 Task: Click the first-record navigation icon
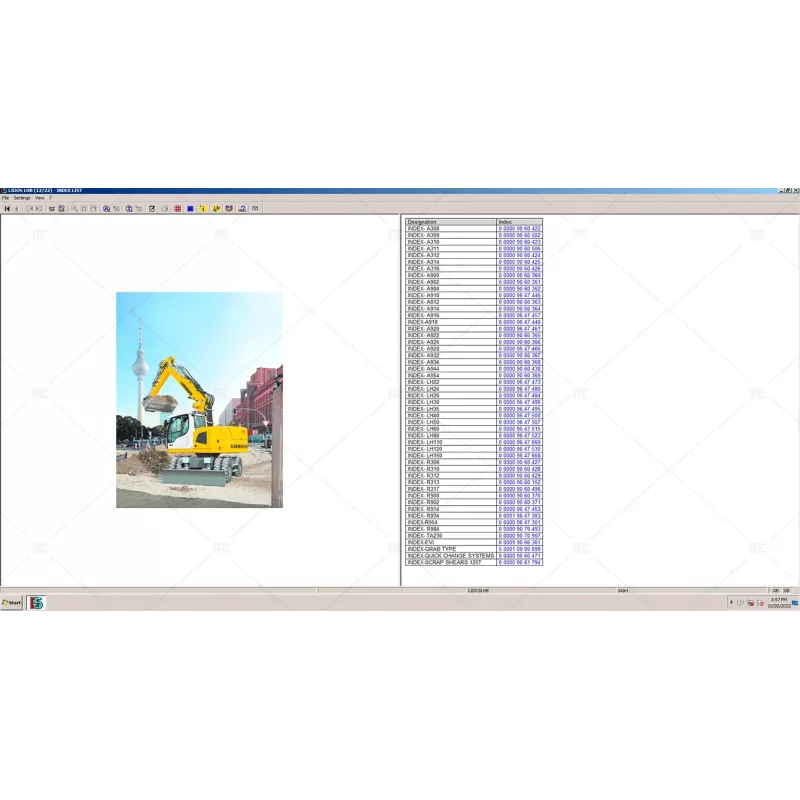[x=7, y=207]
